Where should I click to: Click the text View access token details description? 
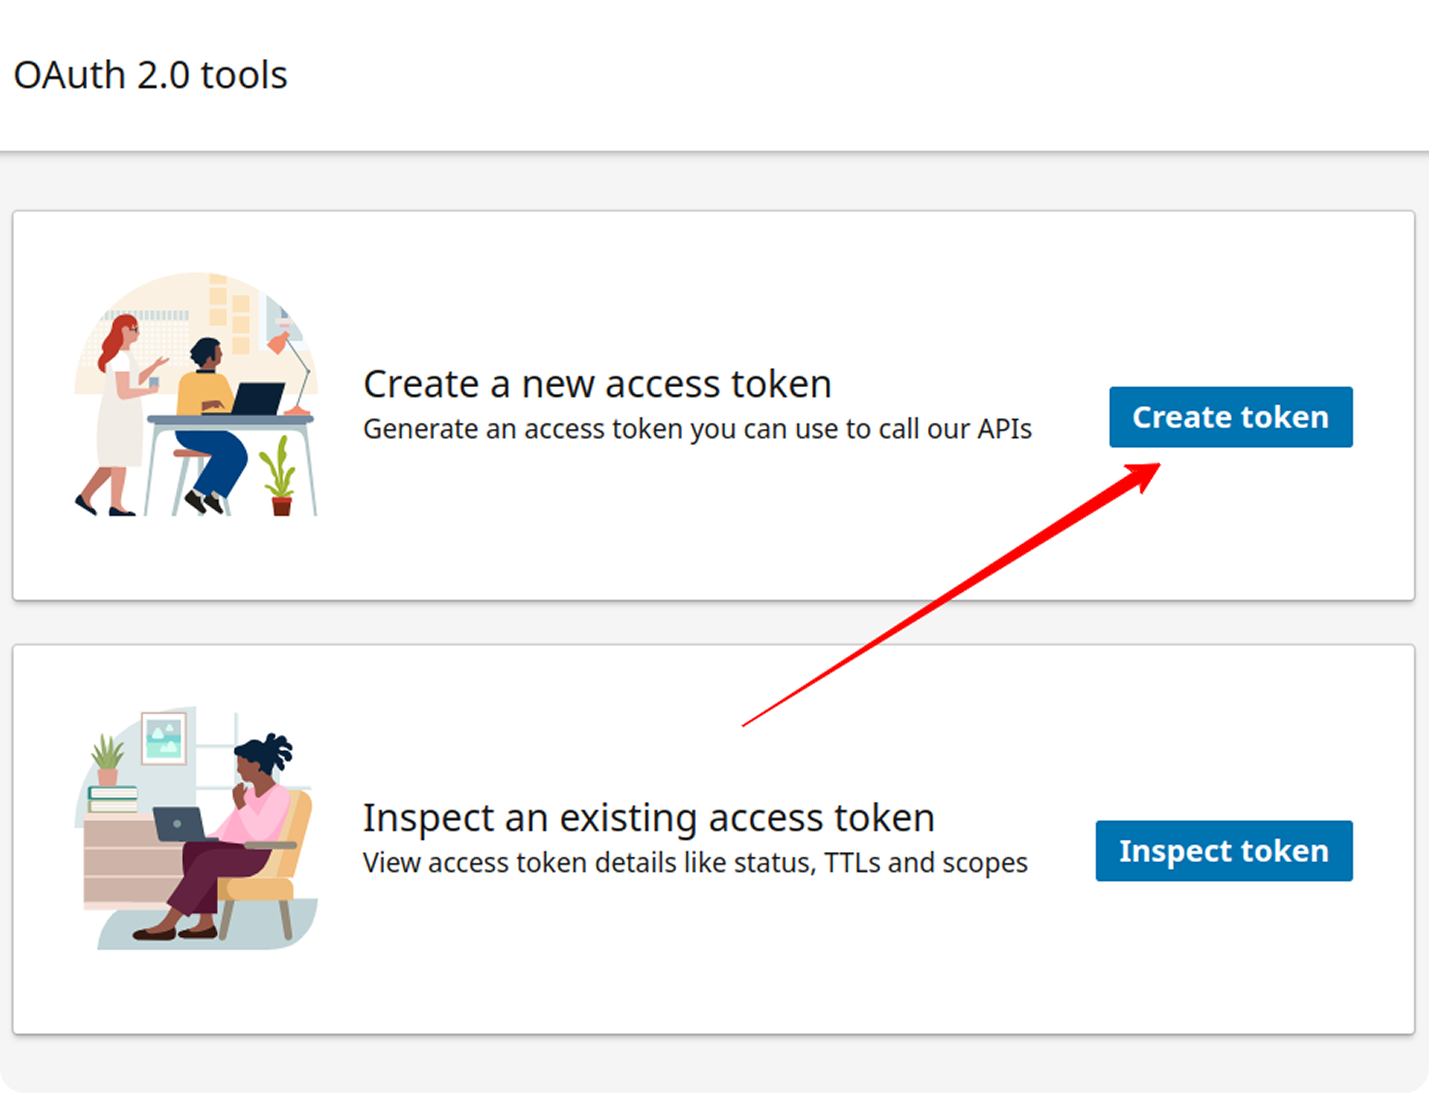695,862
